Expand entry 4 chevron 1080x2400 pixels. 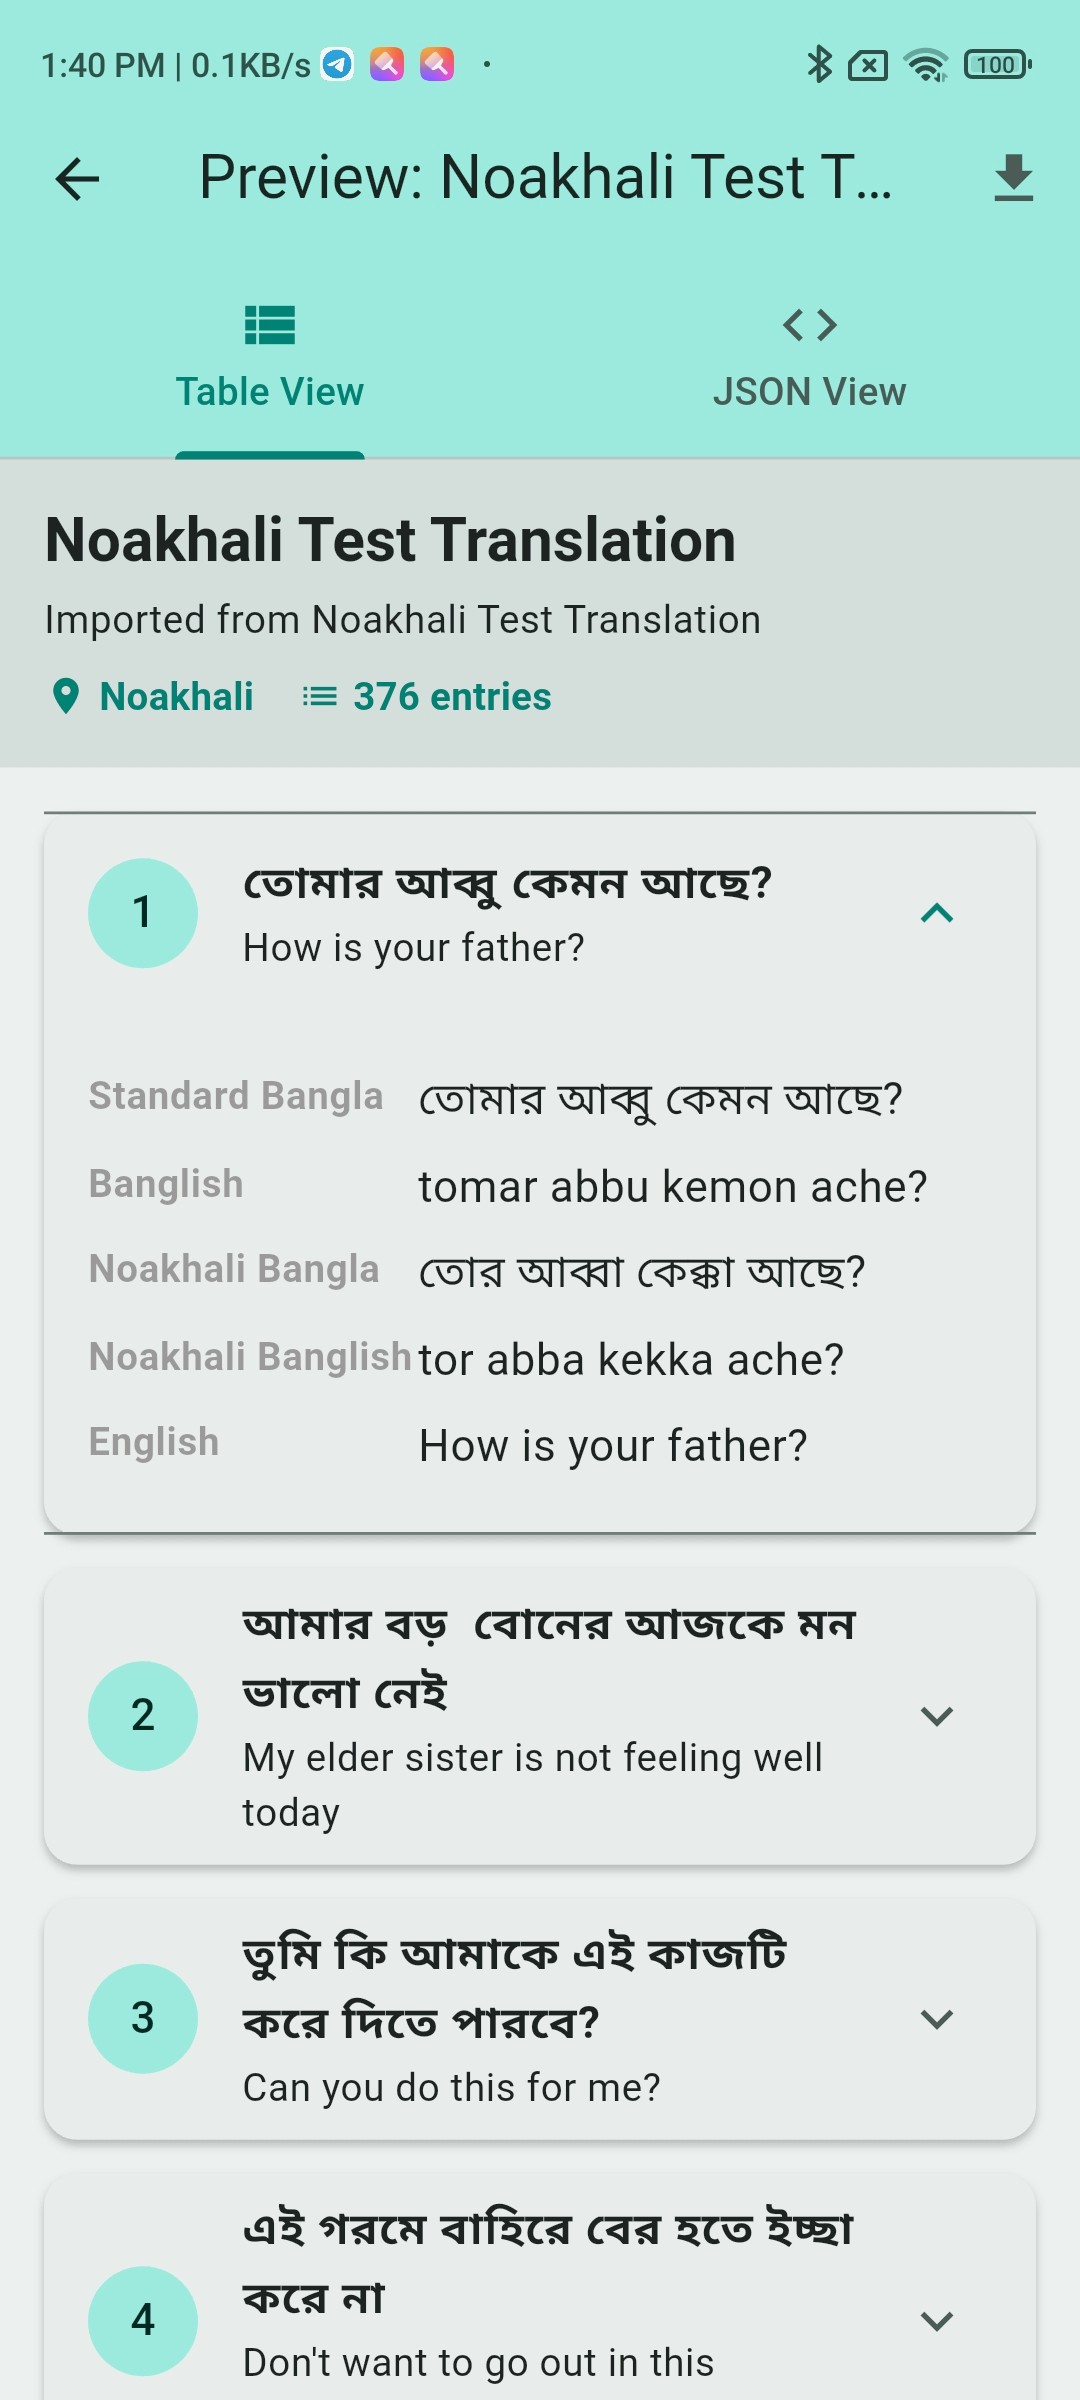click(x=936, y=2321)
